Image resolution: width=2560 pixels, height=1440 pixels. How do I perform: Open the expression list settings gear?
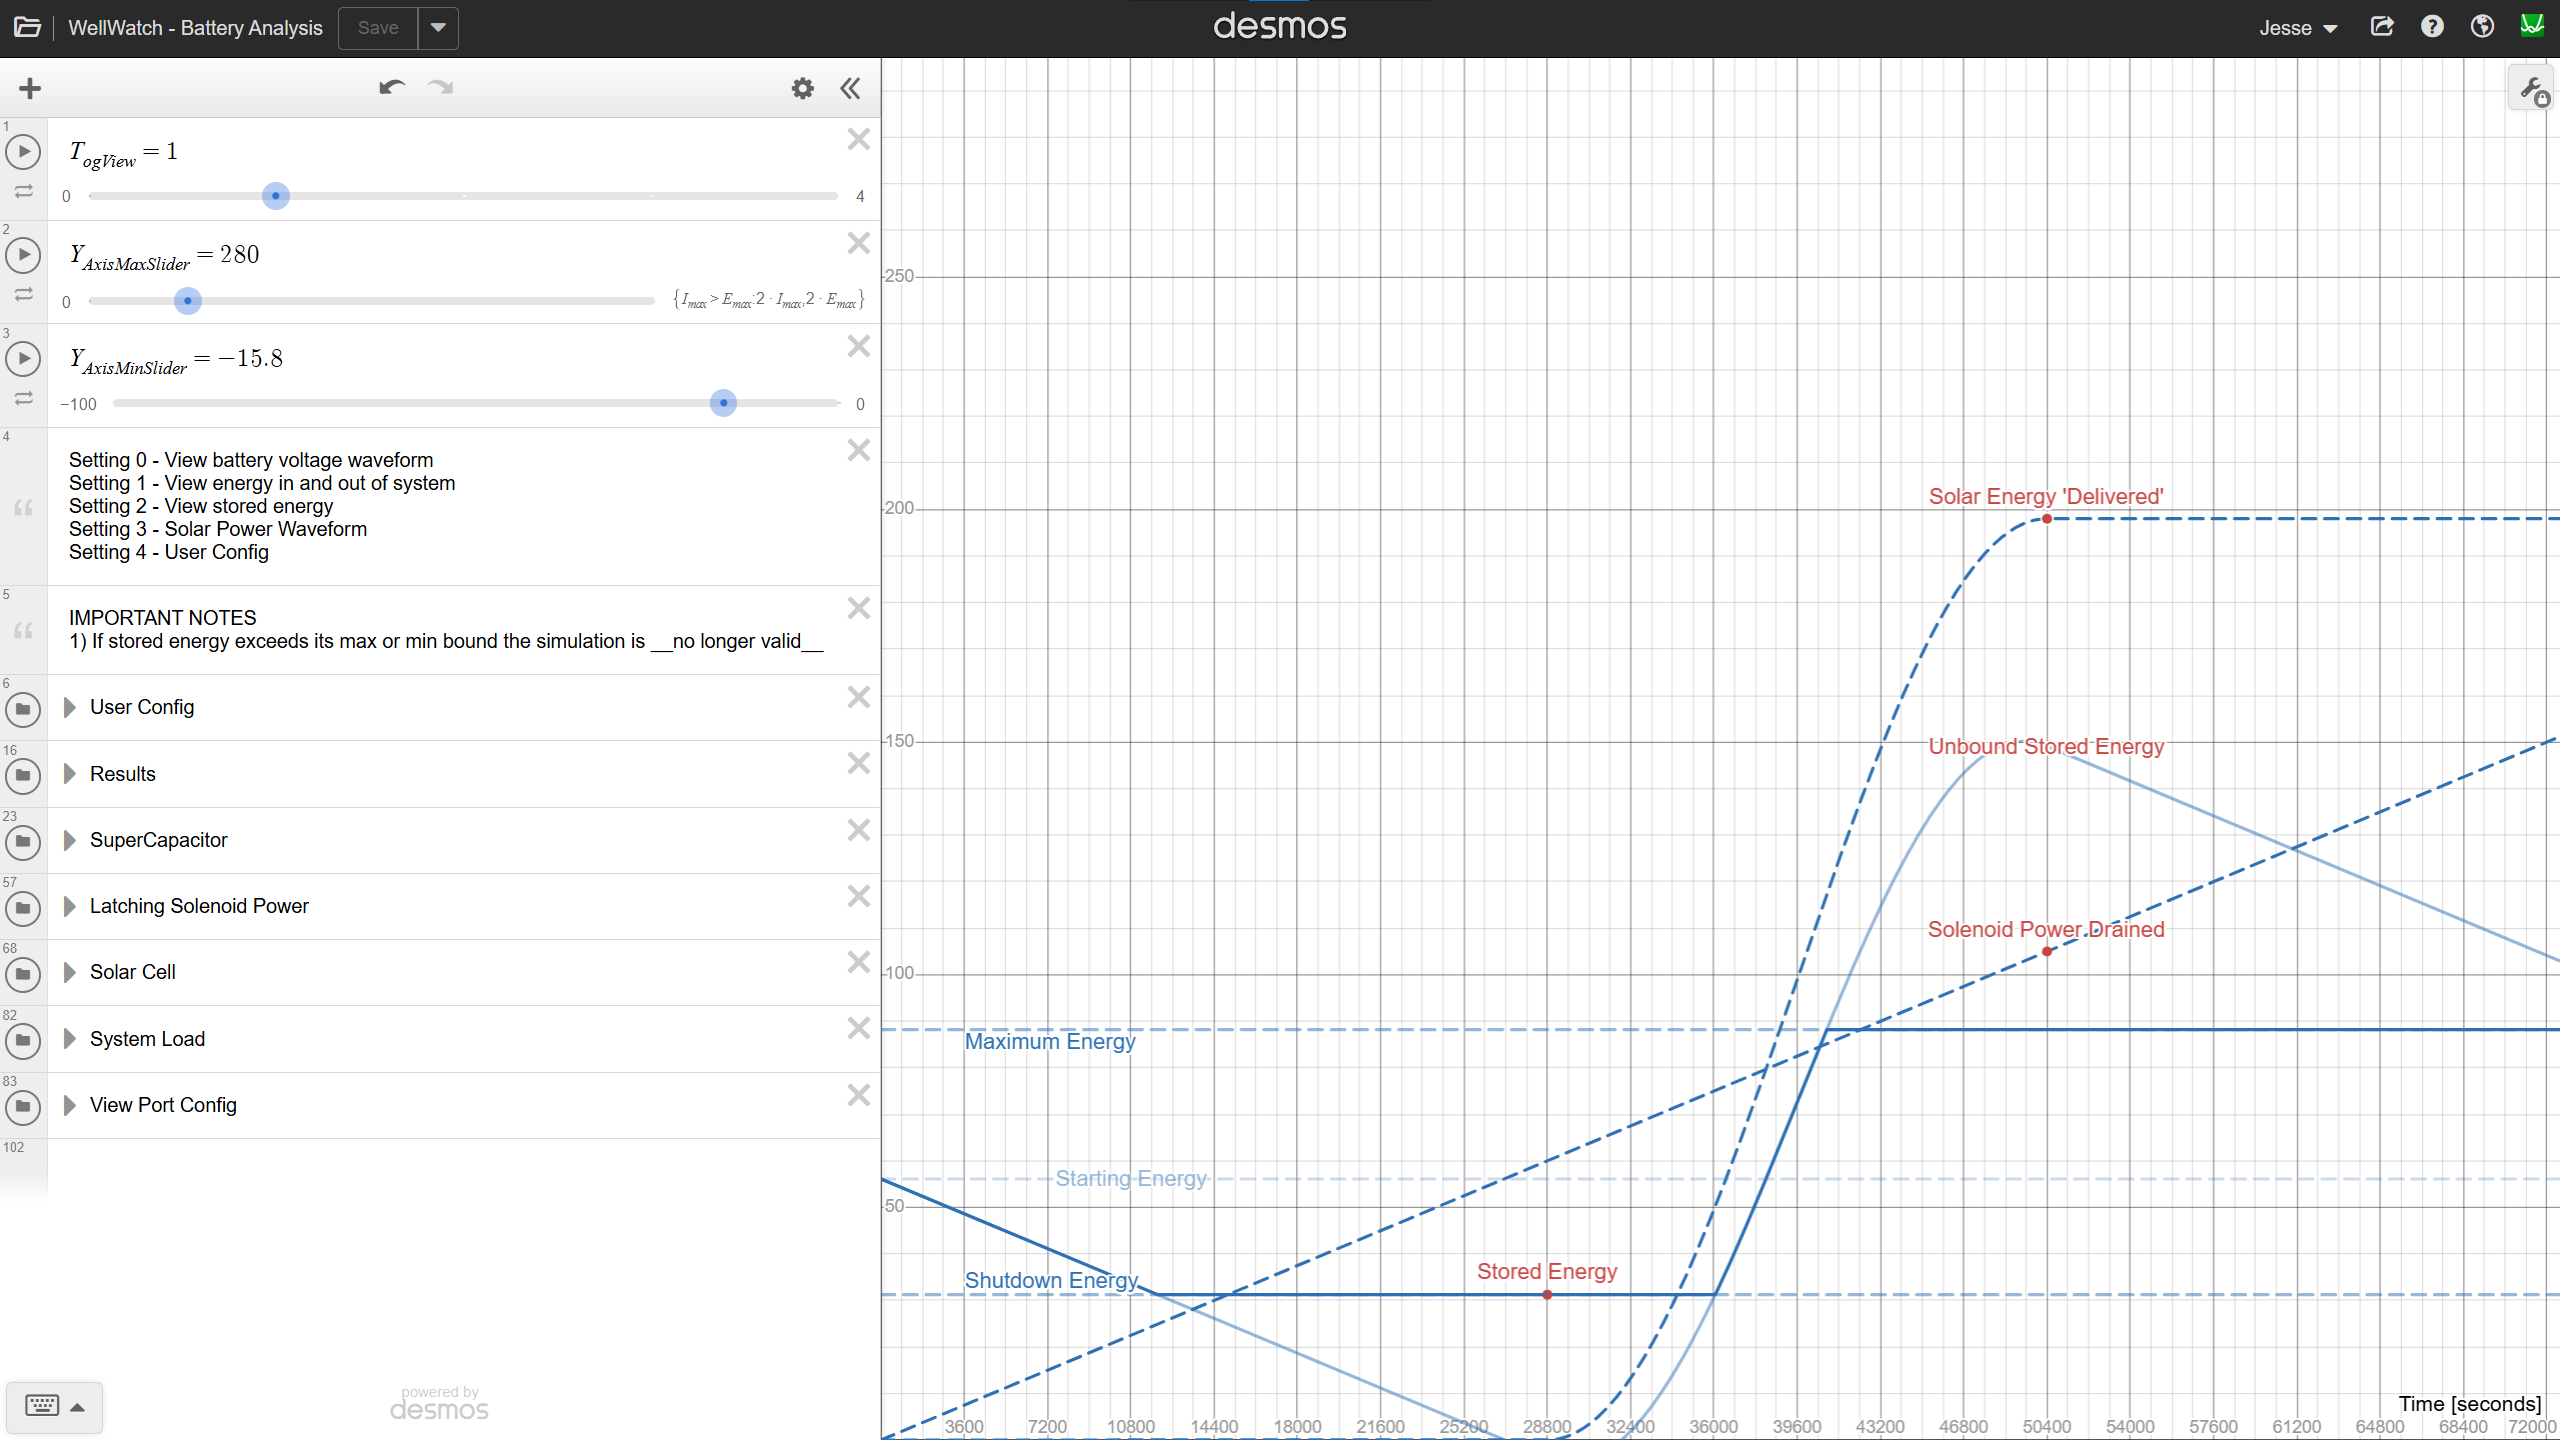pos(802,88)
